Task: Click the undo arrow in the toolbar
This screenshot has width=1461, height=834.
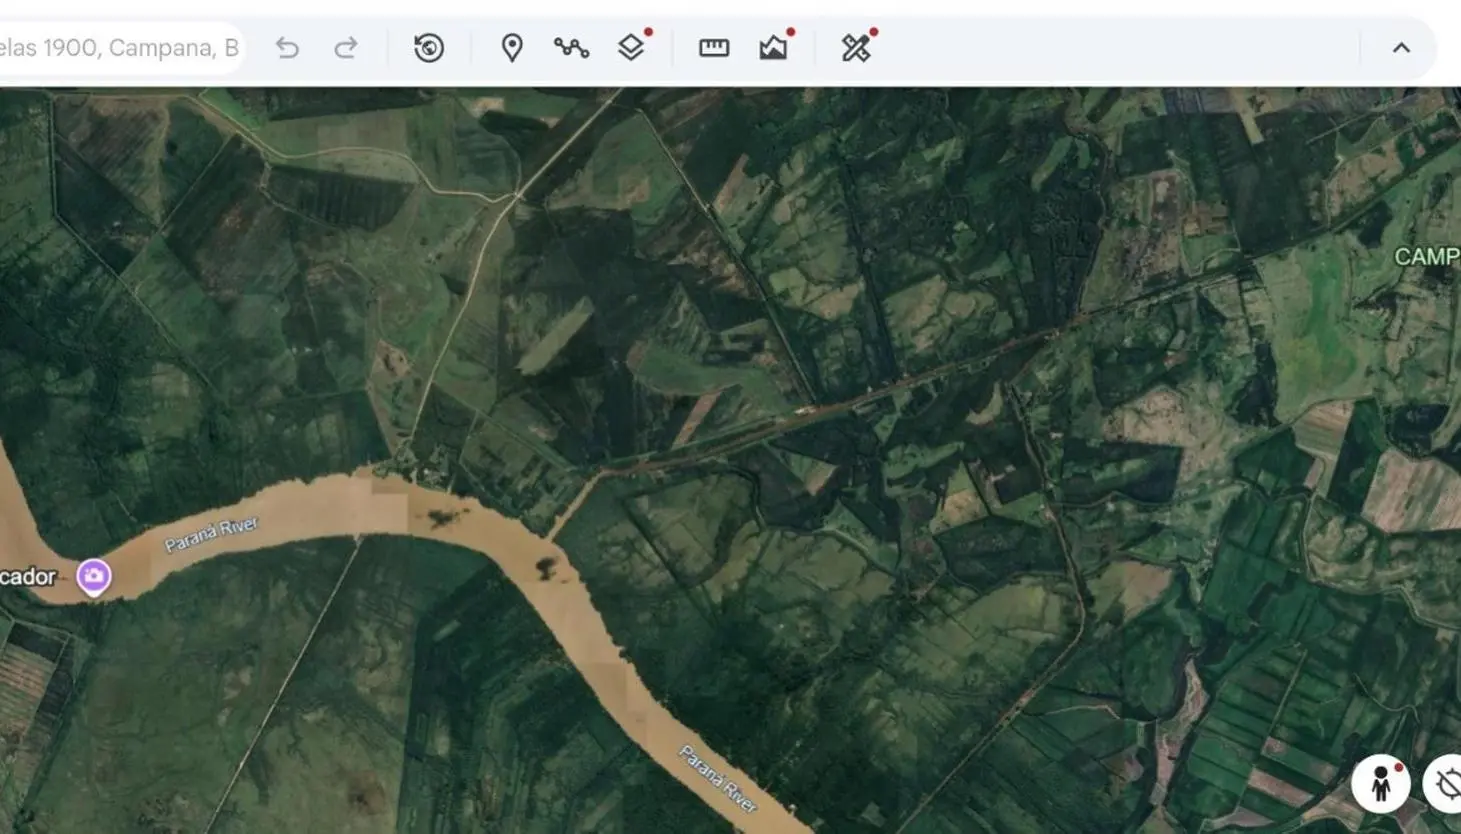Action: pyautogui.click(x=287, y=48)
